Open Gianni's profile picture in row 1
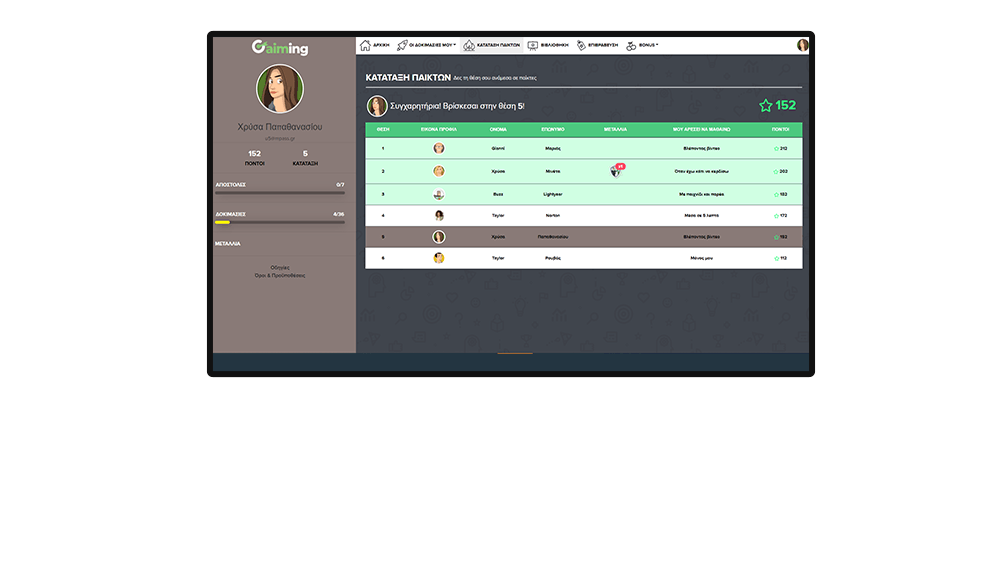The image size is (1000, 564). pyautogui.click(x=439, y=148)
